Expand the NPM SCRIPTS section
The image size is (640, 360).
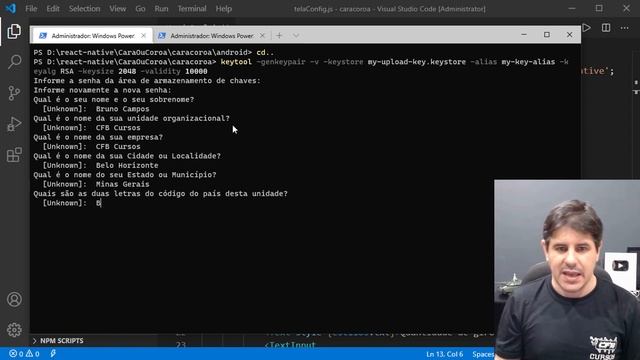[x=58, y=340]
